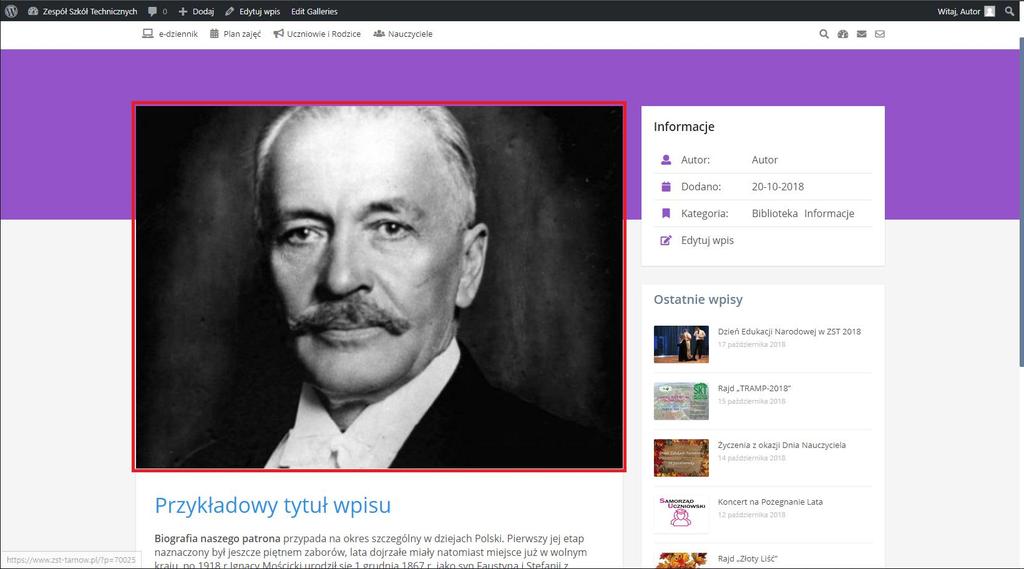Click the site search magnifier icon
1024x569 pixels.
[x=824, y=34]
